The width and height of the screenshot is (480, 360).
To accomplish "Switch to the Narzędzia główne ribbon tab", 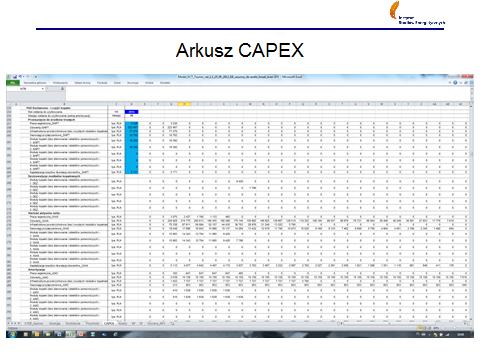I will pos(35,83).
